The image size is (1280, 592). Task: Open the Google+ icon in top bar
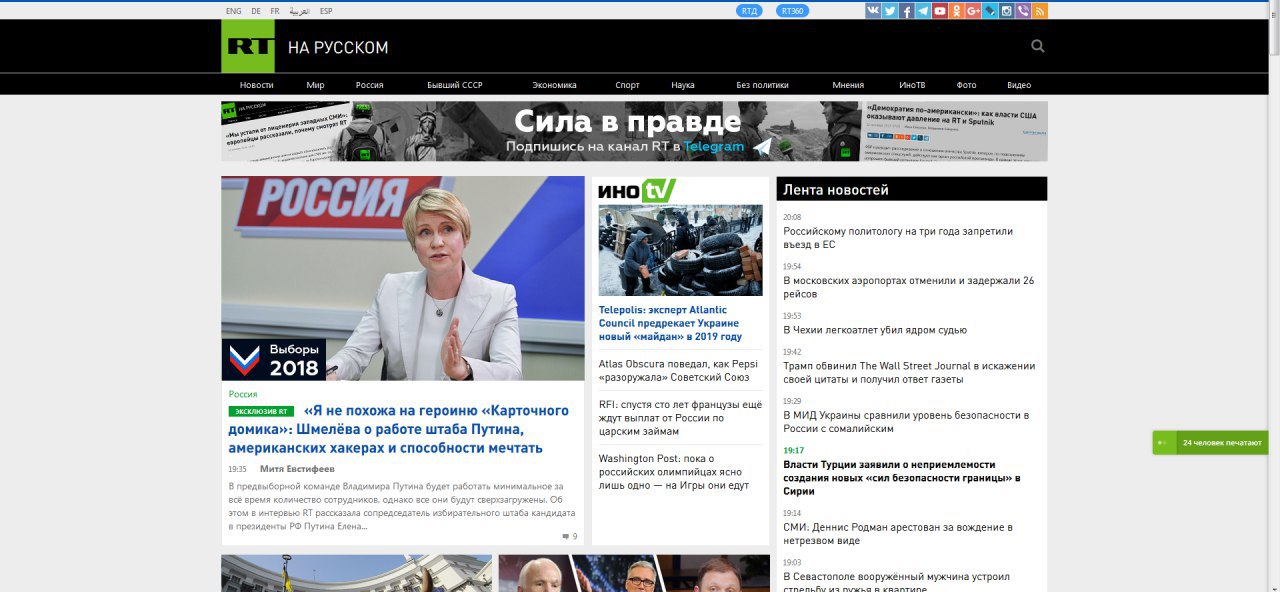click(973, 11)
